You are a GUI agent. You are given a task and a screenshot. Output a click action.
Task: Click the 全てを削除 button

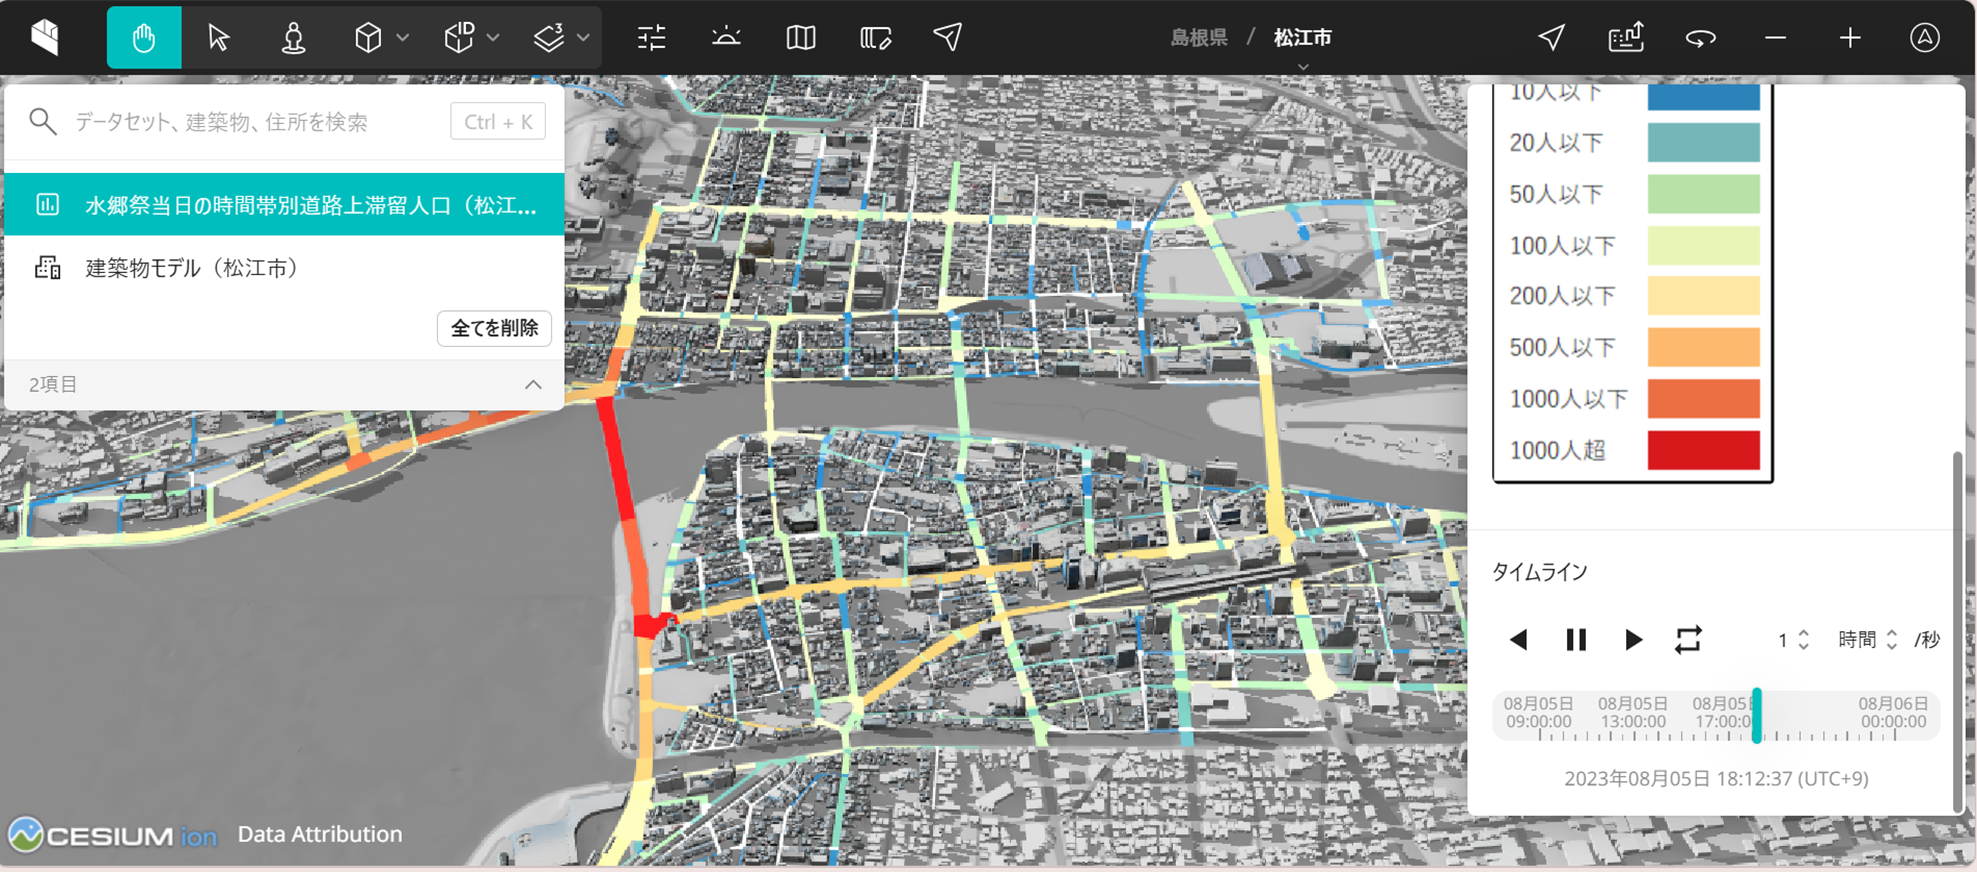pos(494,328)
